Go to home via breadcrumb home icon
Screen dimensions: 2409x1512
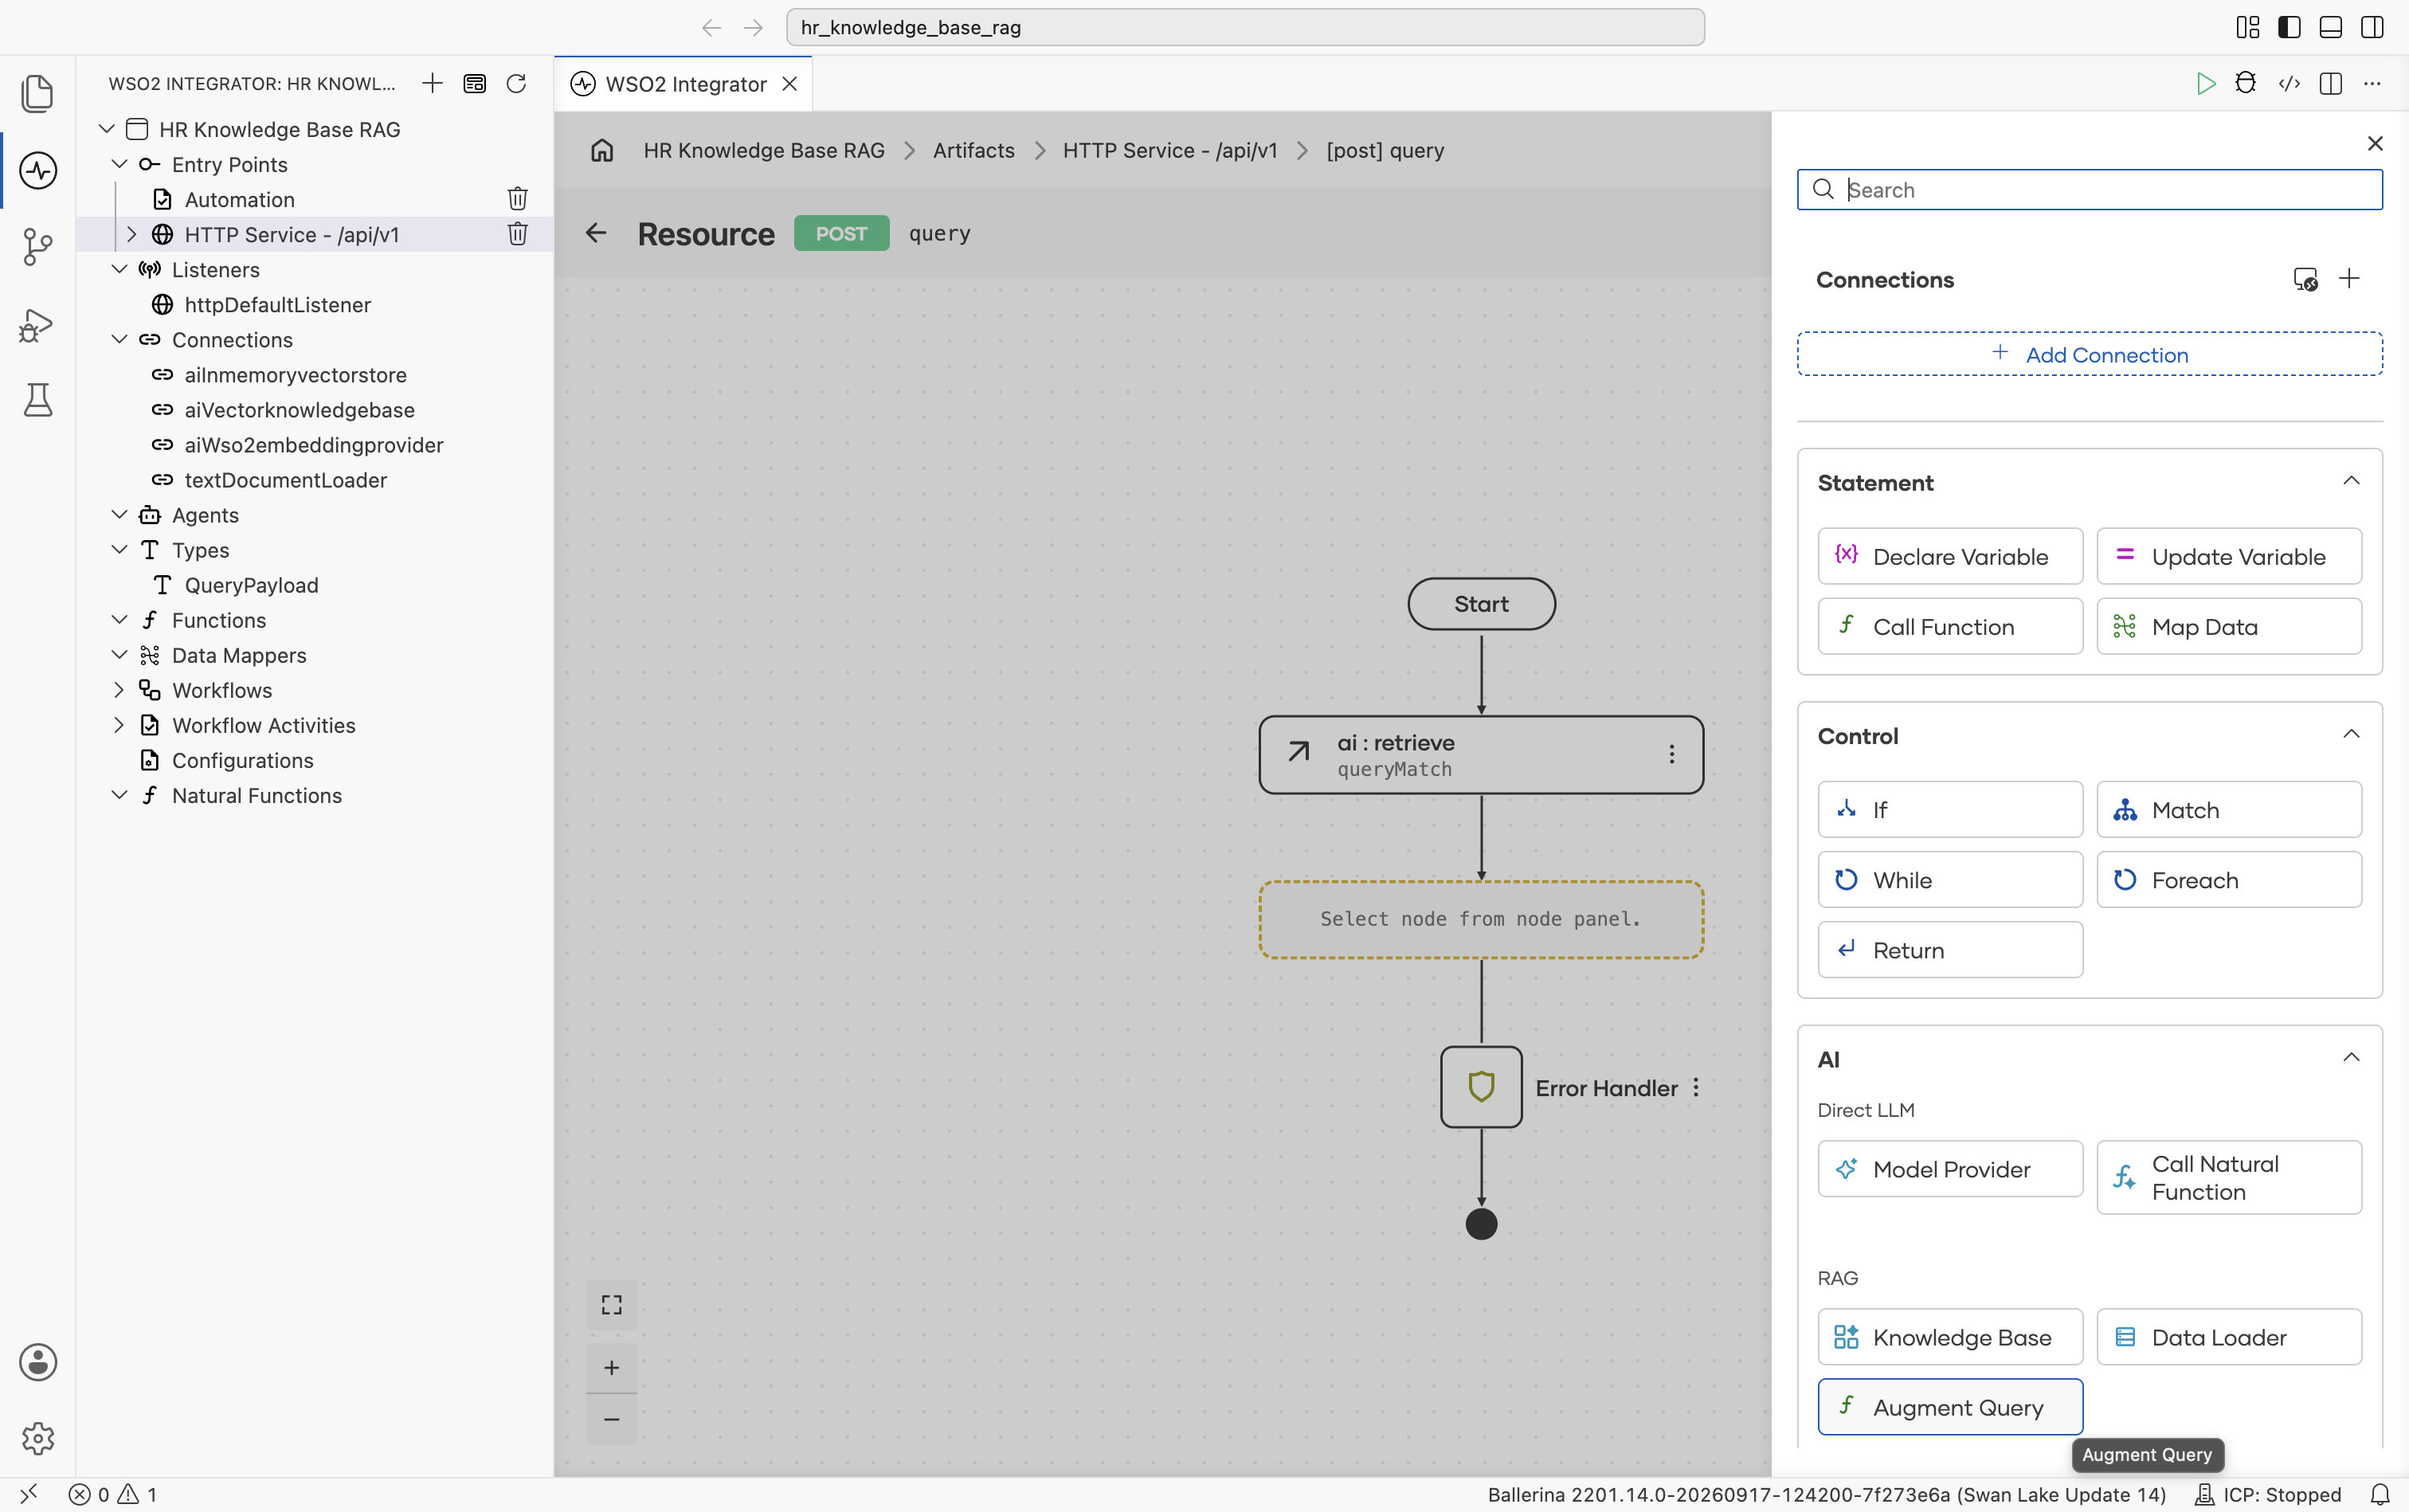click(602, 150)
